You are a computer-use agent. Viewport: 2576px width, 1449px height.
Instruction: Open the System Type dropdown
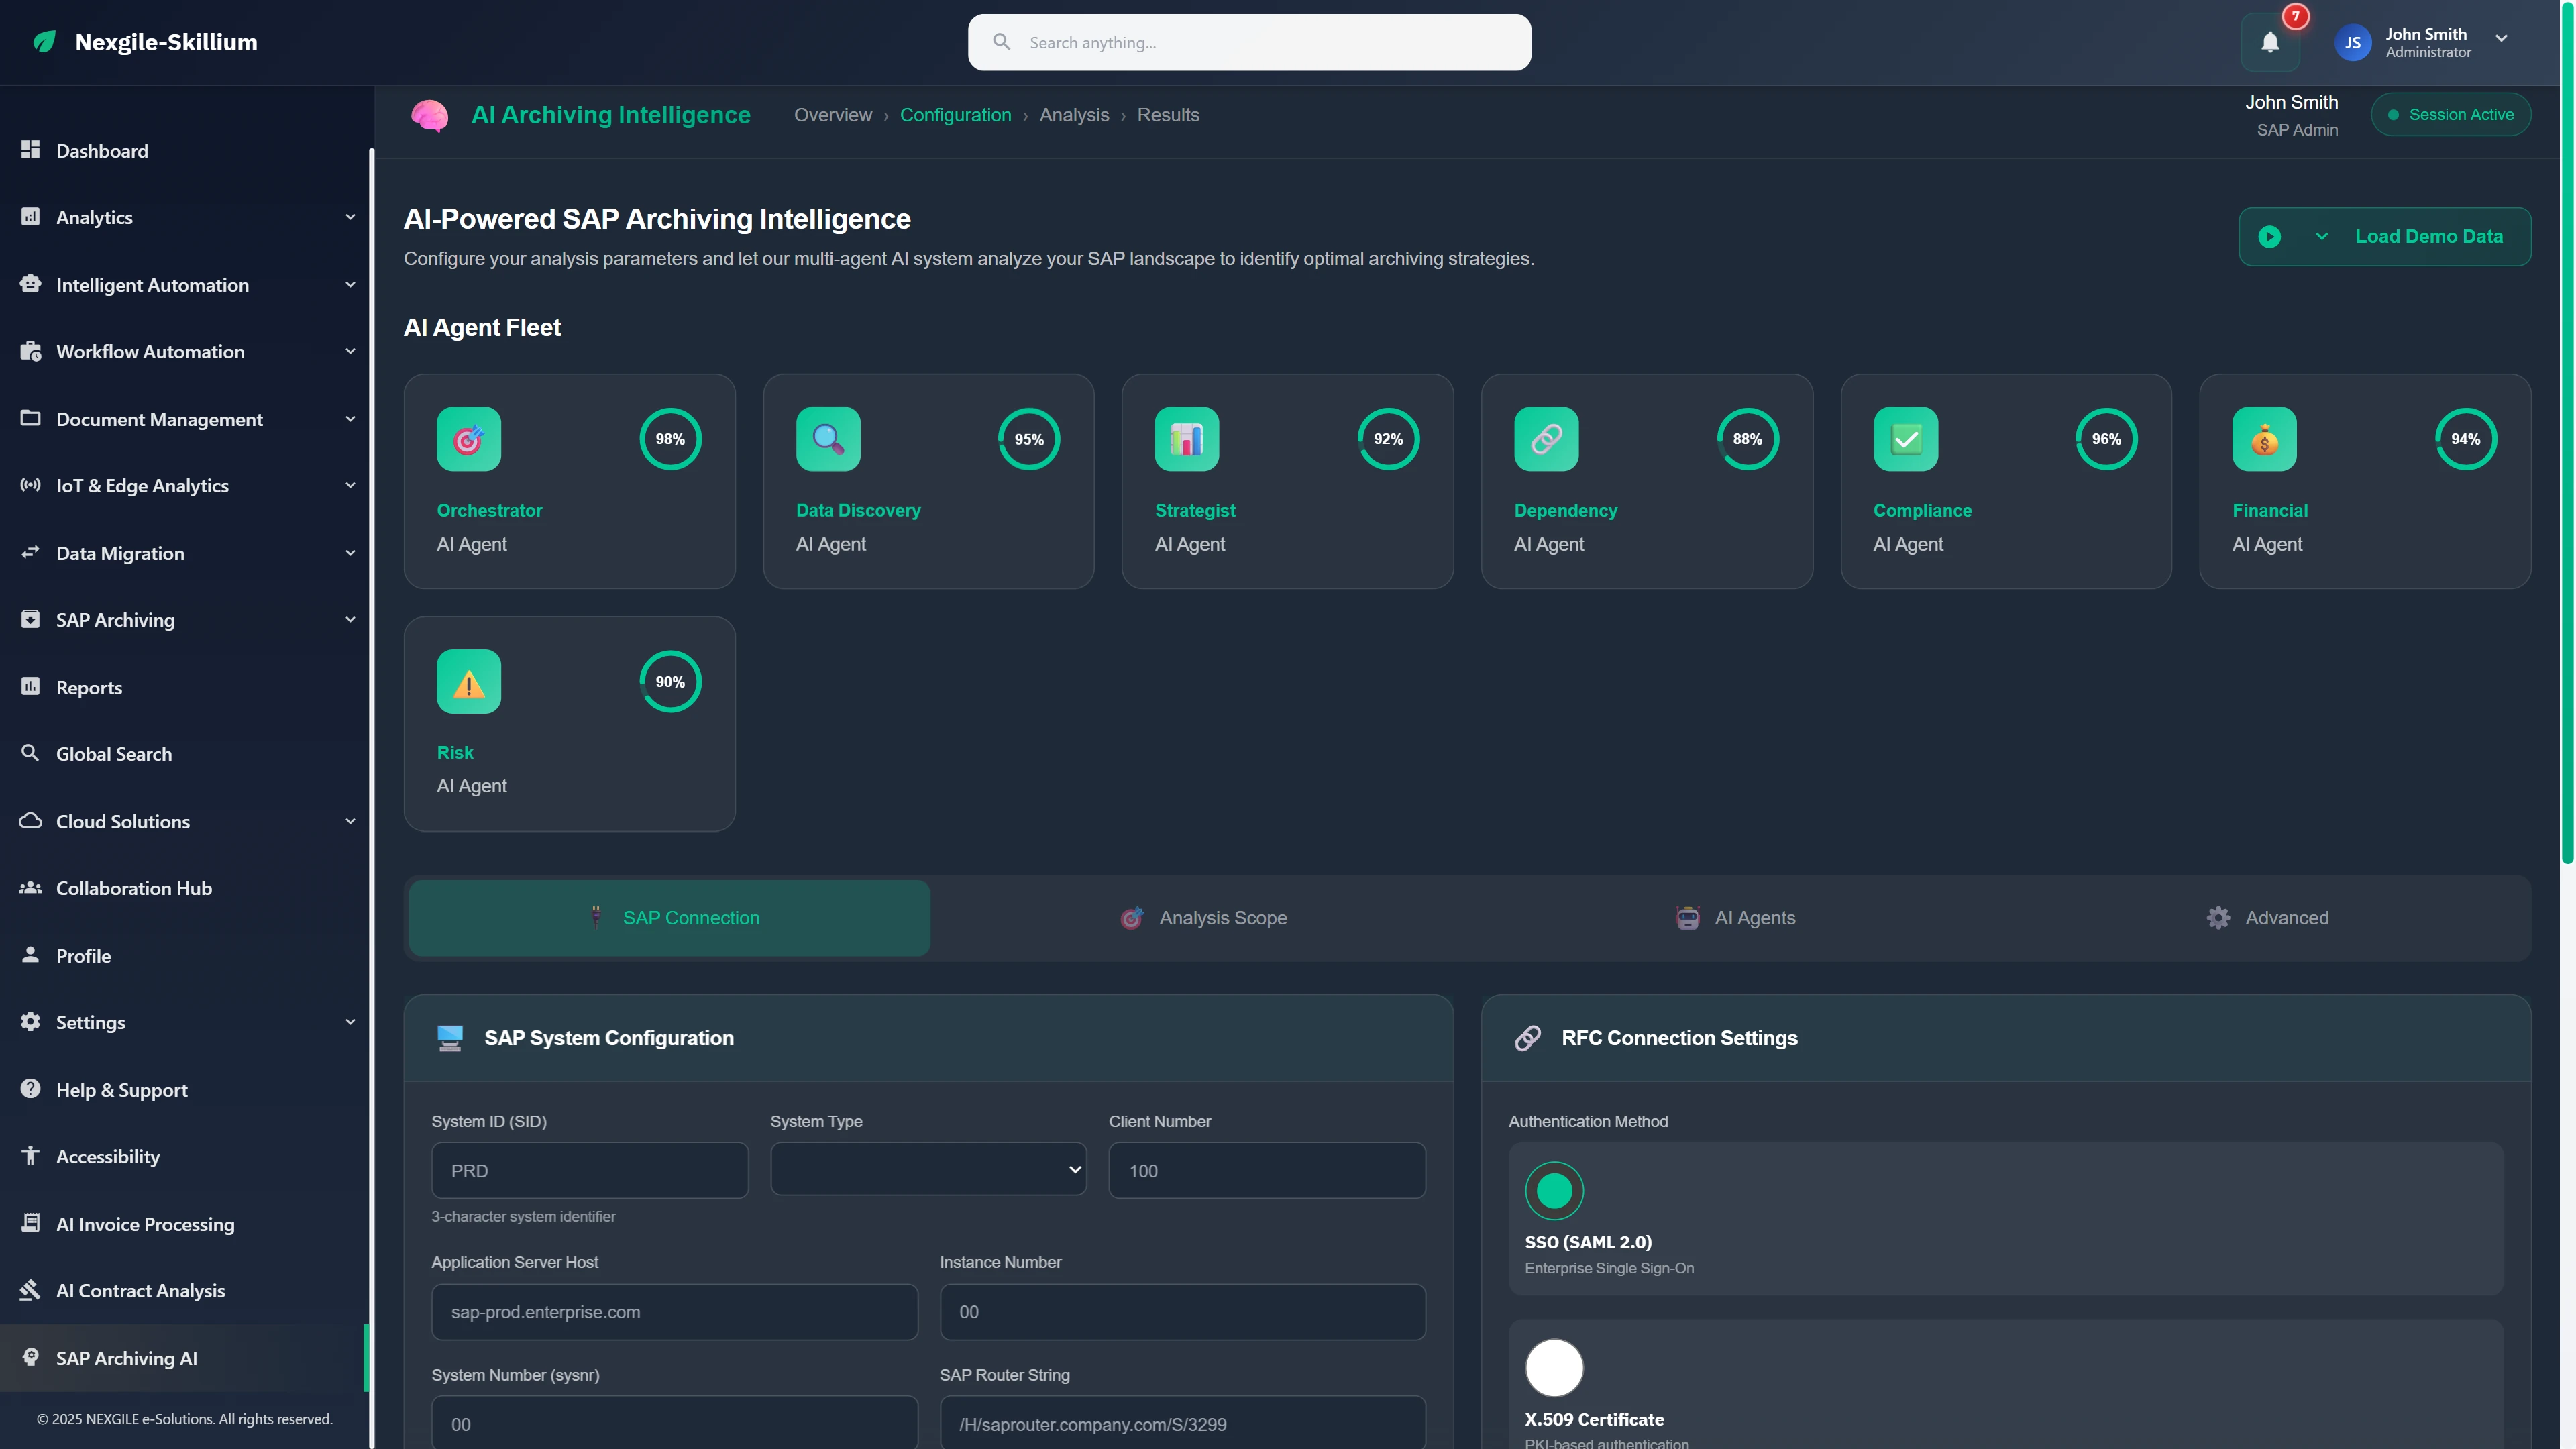pyautogui.click(x=927, y=1169)
